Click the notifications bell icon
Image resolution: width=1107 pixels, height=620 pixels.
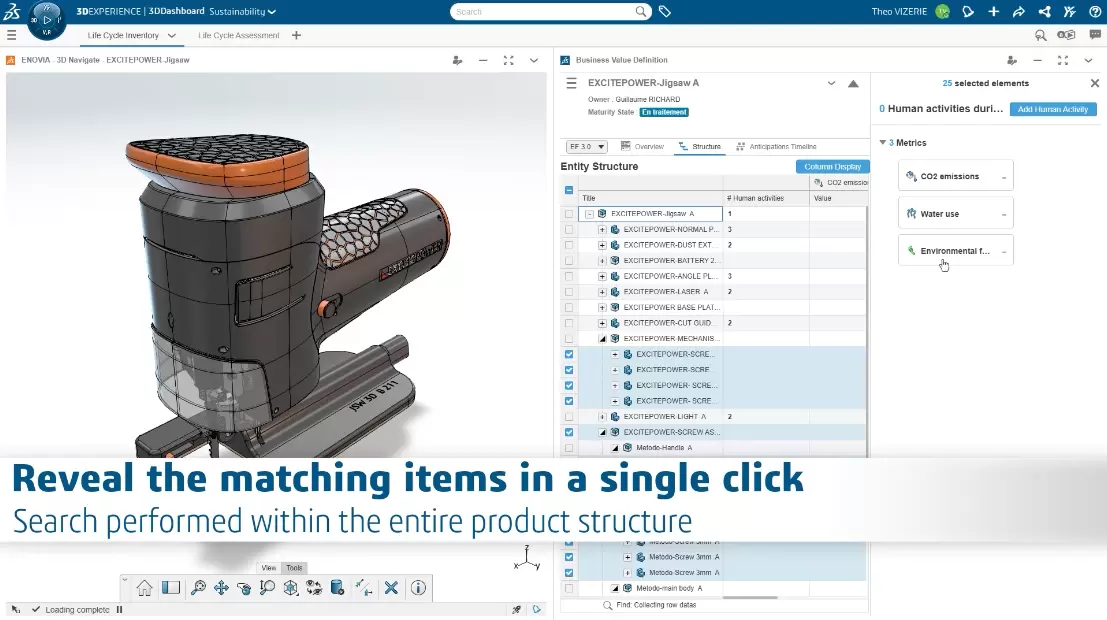coord(967,12)
